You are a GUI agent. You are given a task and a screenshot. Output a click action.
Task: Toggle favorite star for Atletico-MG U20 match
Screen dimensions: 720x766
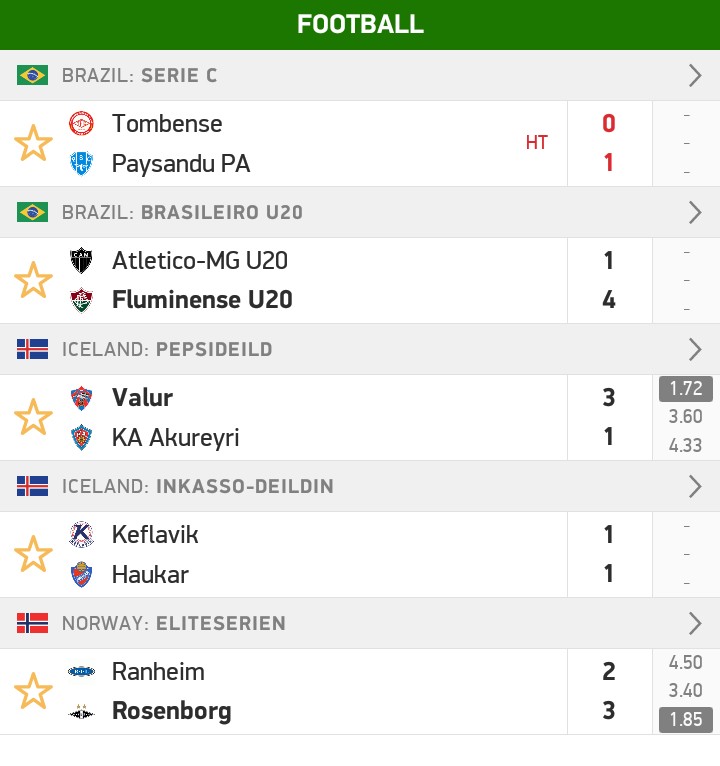pyautogui.click(x=33, y=280)
